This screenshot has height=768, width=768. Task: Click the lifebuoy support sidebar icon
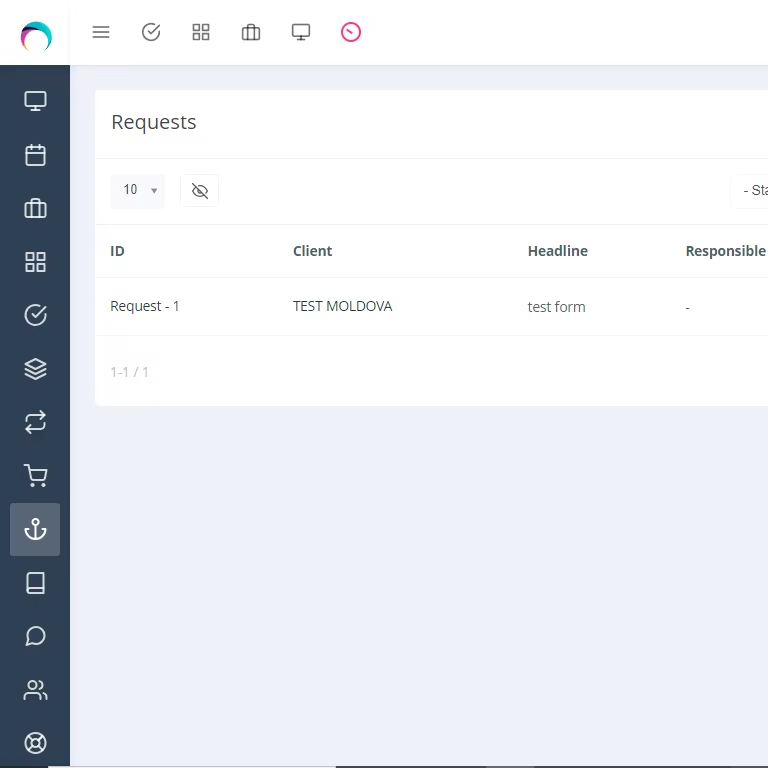(35, 743)
